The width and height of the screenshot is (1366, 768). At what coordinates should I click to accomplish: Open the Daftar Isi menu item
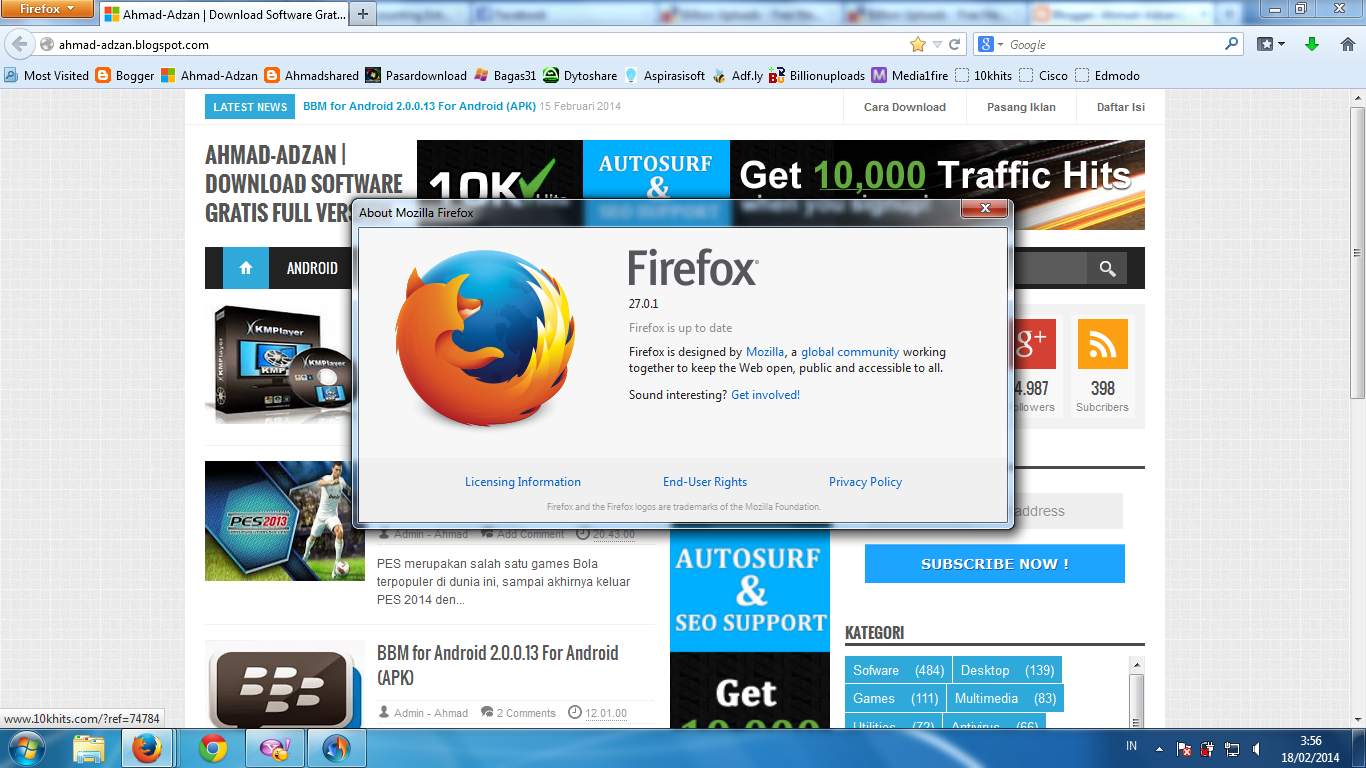(x=1120, y=107)
